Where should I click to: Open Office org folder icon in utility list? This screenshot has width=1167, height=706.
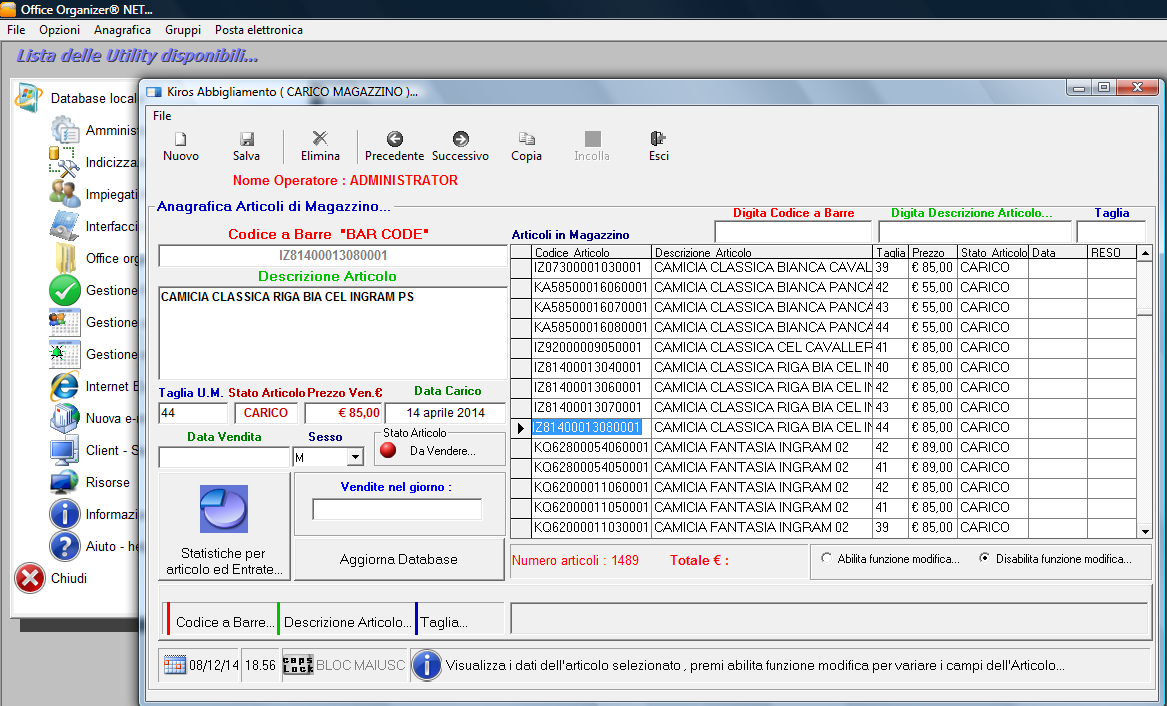(65, 258)
